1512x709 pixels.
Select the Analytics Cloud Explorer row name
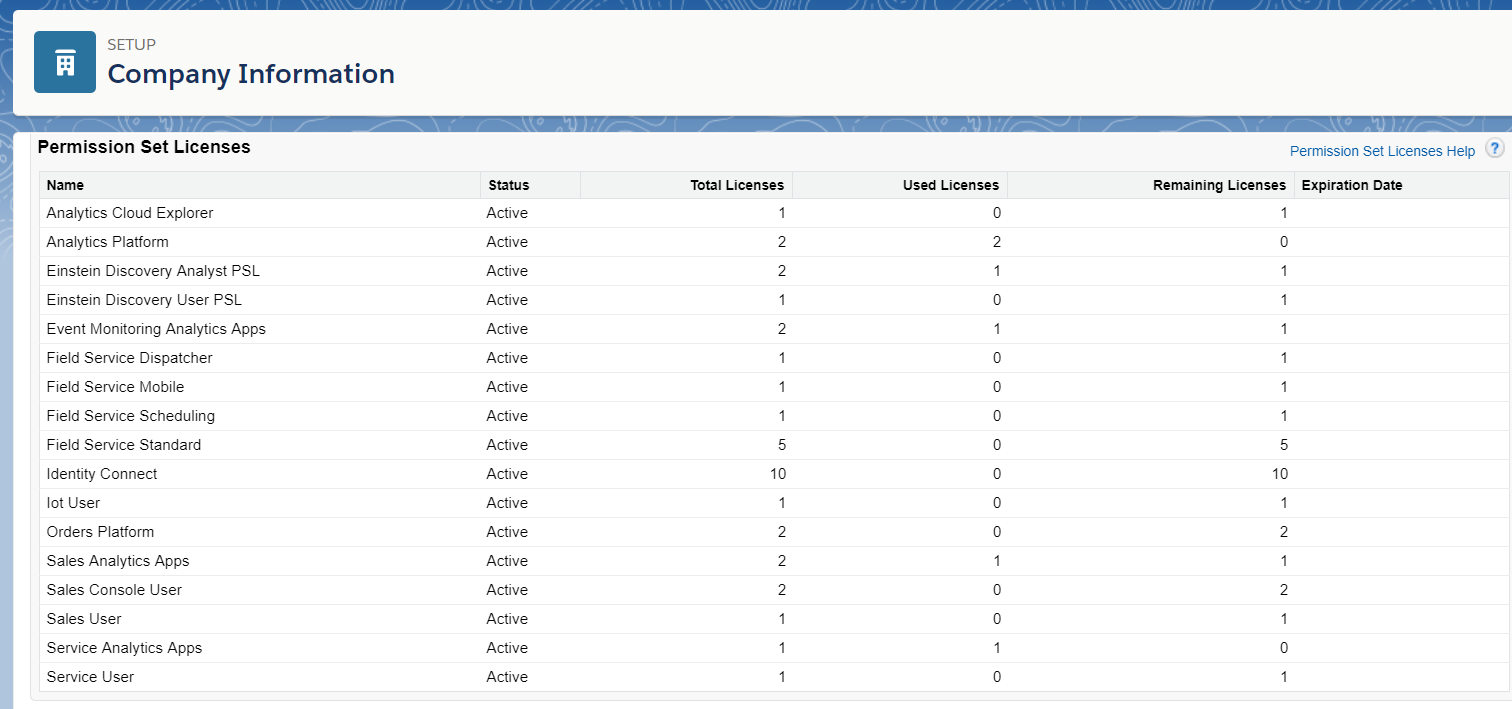tap(130, 213)
